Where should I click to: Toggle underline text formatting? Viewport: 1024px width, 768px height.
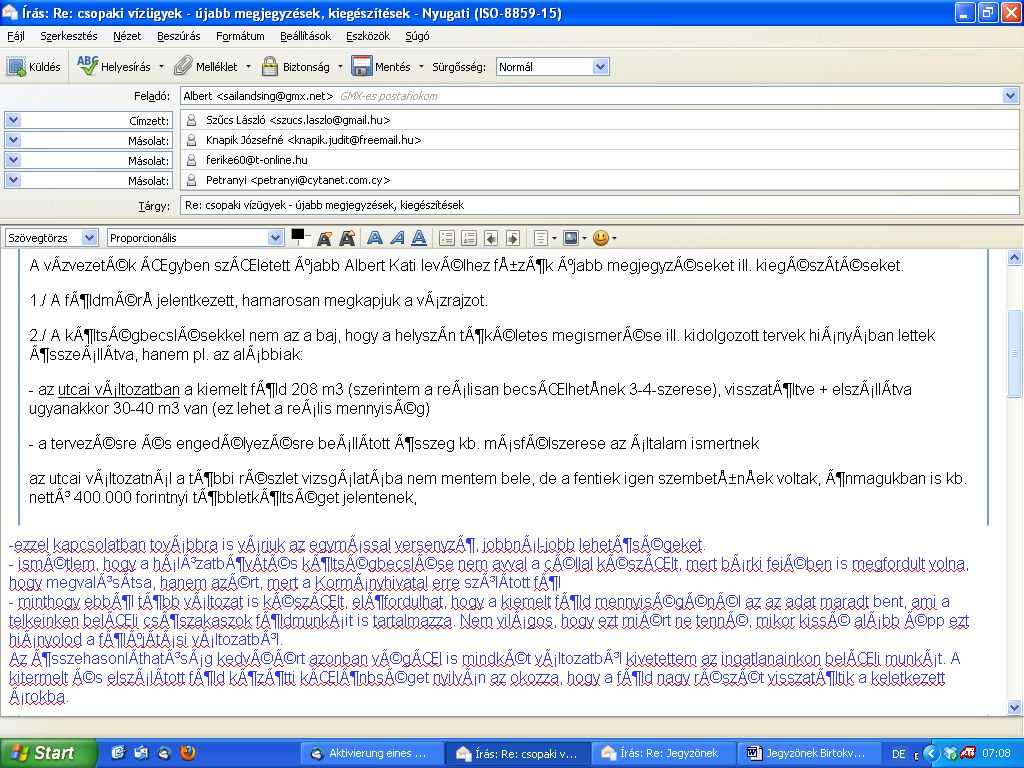(x=419, y=238)
